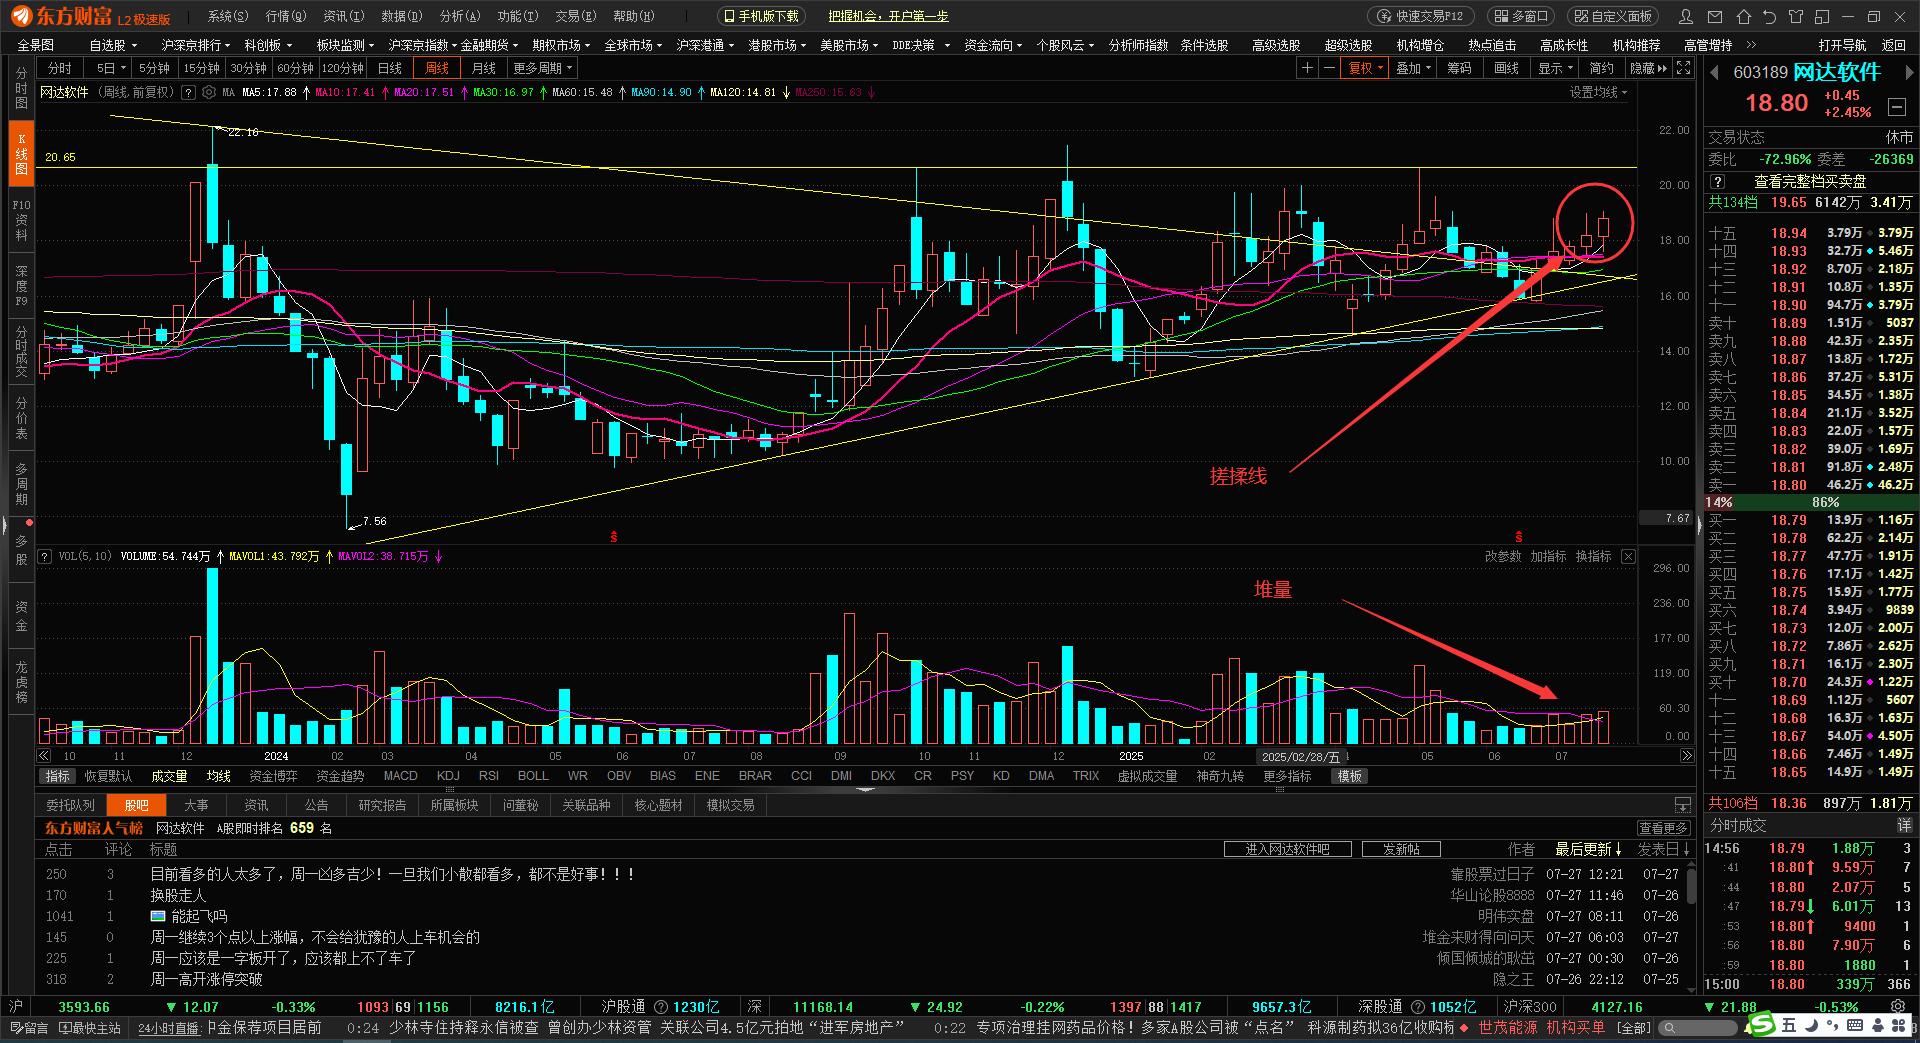Switch the chart to 日线 period
1920x1043 pixels.
click(389, 68)
